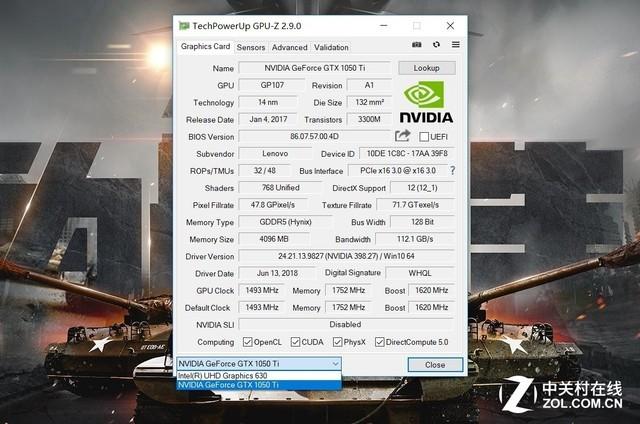Open the hamburger menu icon
640x424 pixels.
pyautogui.click(x=456, y=45)
